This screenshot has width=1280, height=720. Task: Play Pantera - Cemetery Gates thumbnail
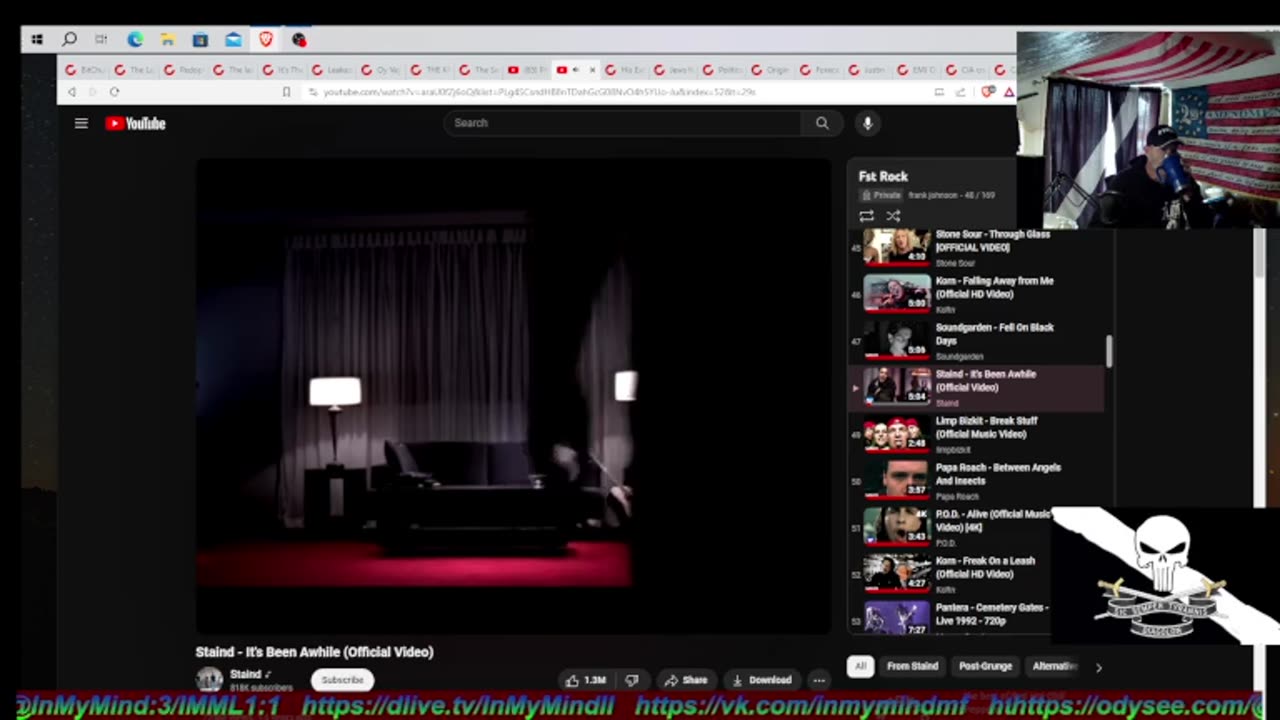[896, 618]
